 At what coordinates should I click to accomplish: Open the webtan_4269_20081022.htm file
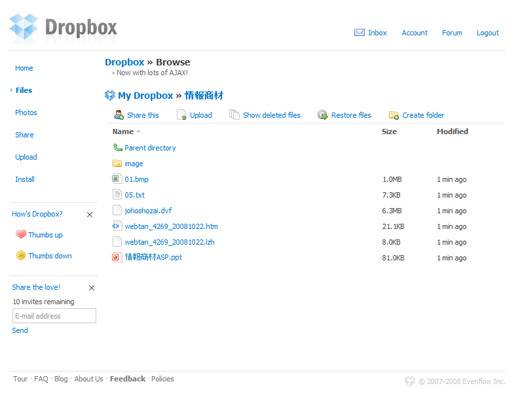coord(171,226)
